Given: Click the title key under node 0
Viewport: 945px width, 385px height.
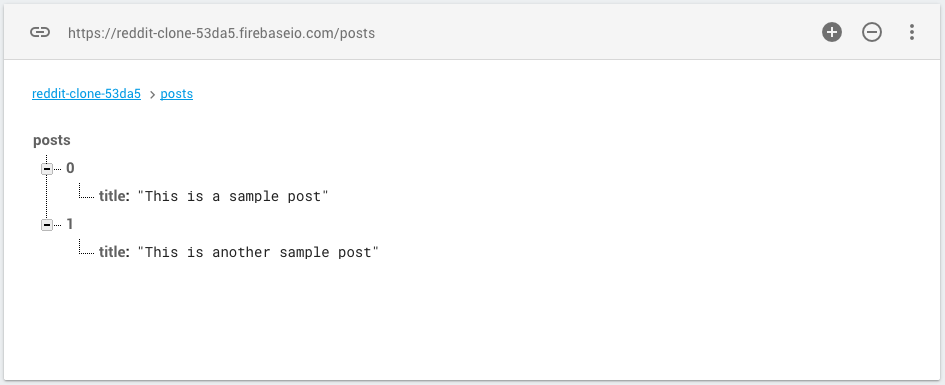Looking at the screenshot, I should (x=114, y=196).
